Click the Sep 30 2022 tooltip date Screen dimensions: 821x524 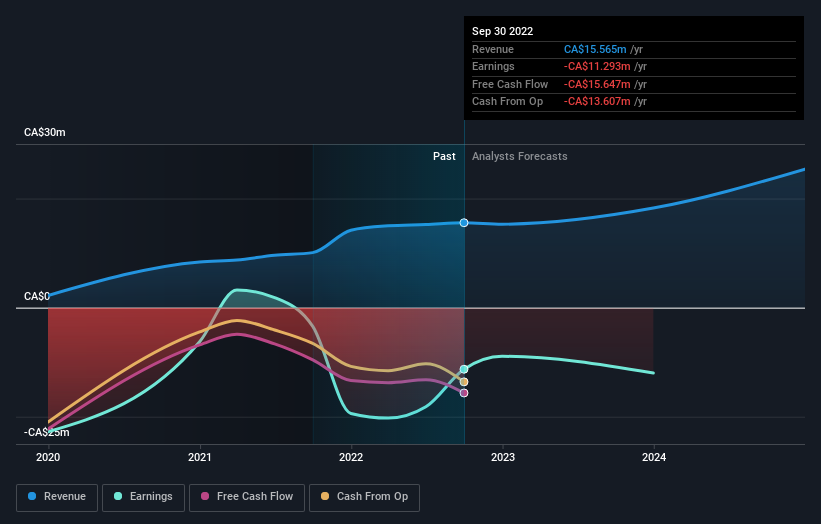(503, 31)
